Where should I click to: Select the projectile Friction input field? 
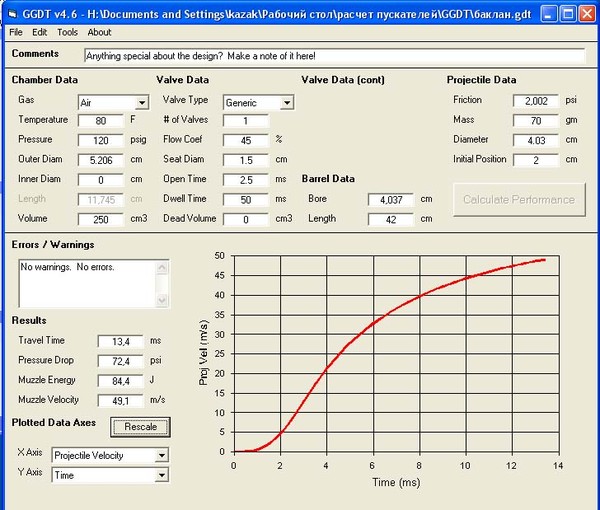tap(536, 101)
